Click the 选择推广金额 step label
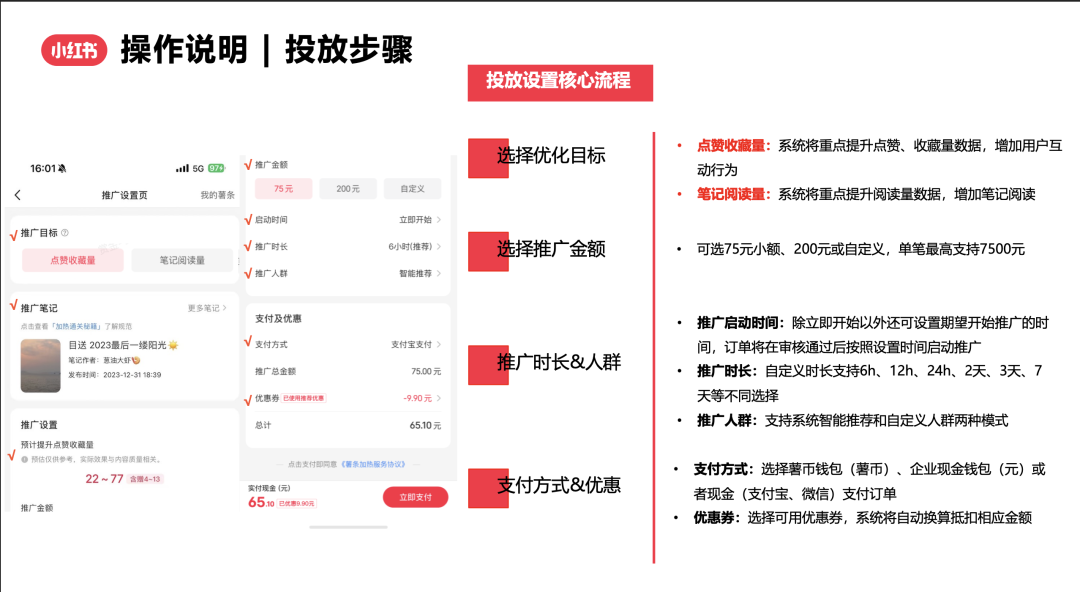1080x592 pixels. pyautogui.click(x=551, y=249)
